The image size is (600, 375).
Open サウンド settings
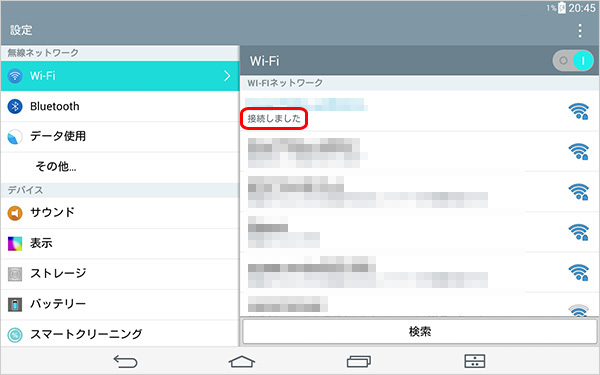120,213
